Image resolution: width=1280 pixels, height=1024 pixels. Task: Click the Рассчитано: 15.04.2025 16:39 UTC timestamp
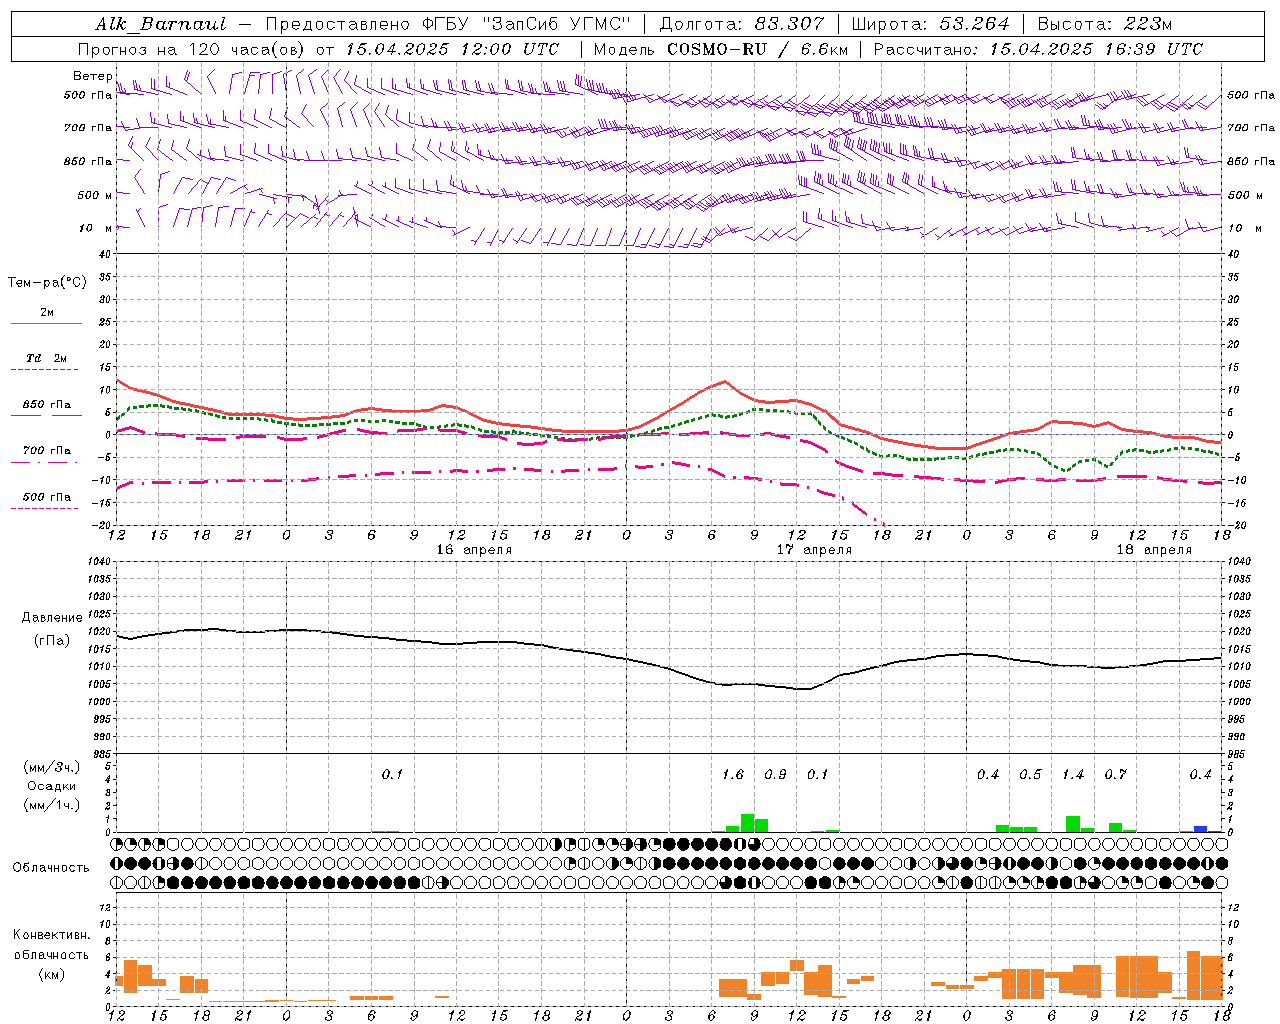coord(1038,49)
